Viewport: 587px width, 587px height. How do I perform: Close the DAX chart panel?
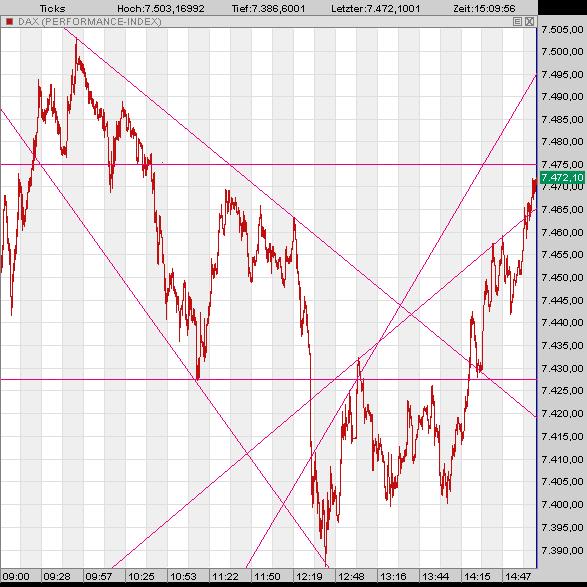coord(529,22)
